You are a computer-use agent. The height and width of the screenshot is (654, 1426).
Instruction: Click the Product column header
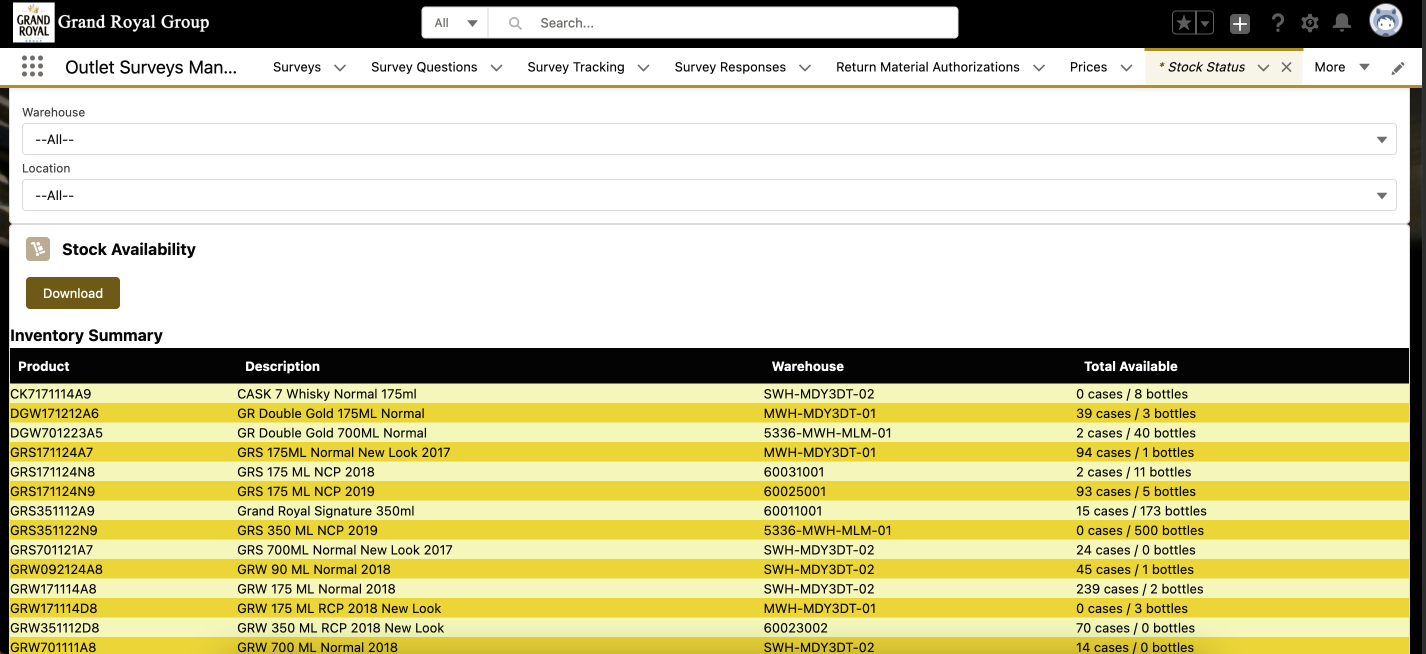[44, 366]
